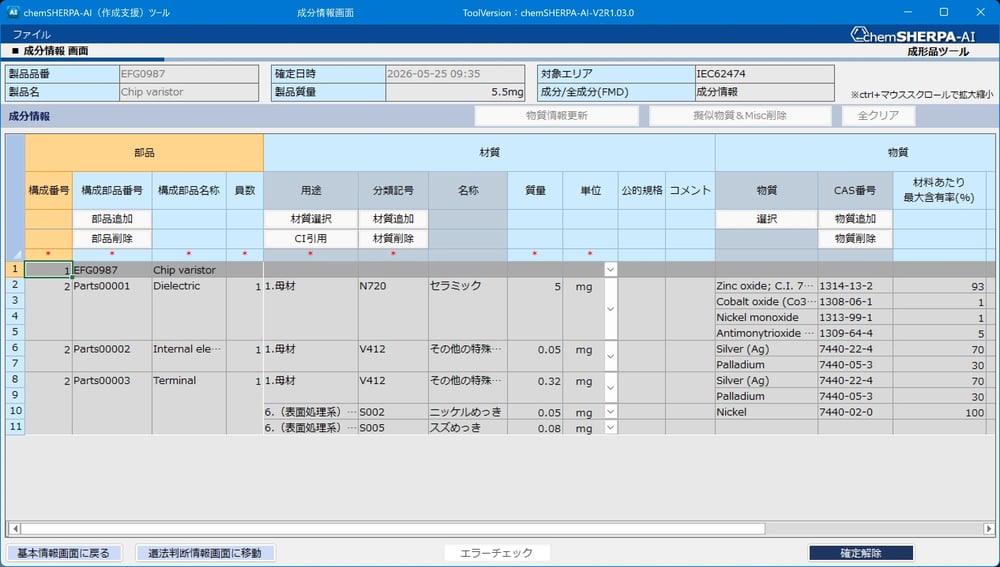This screenshot has width=1000, height=567.
Task: Select row header 6
Action: click(15, 348)
